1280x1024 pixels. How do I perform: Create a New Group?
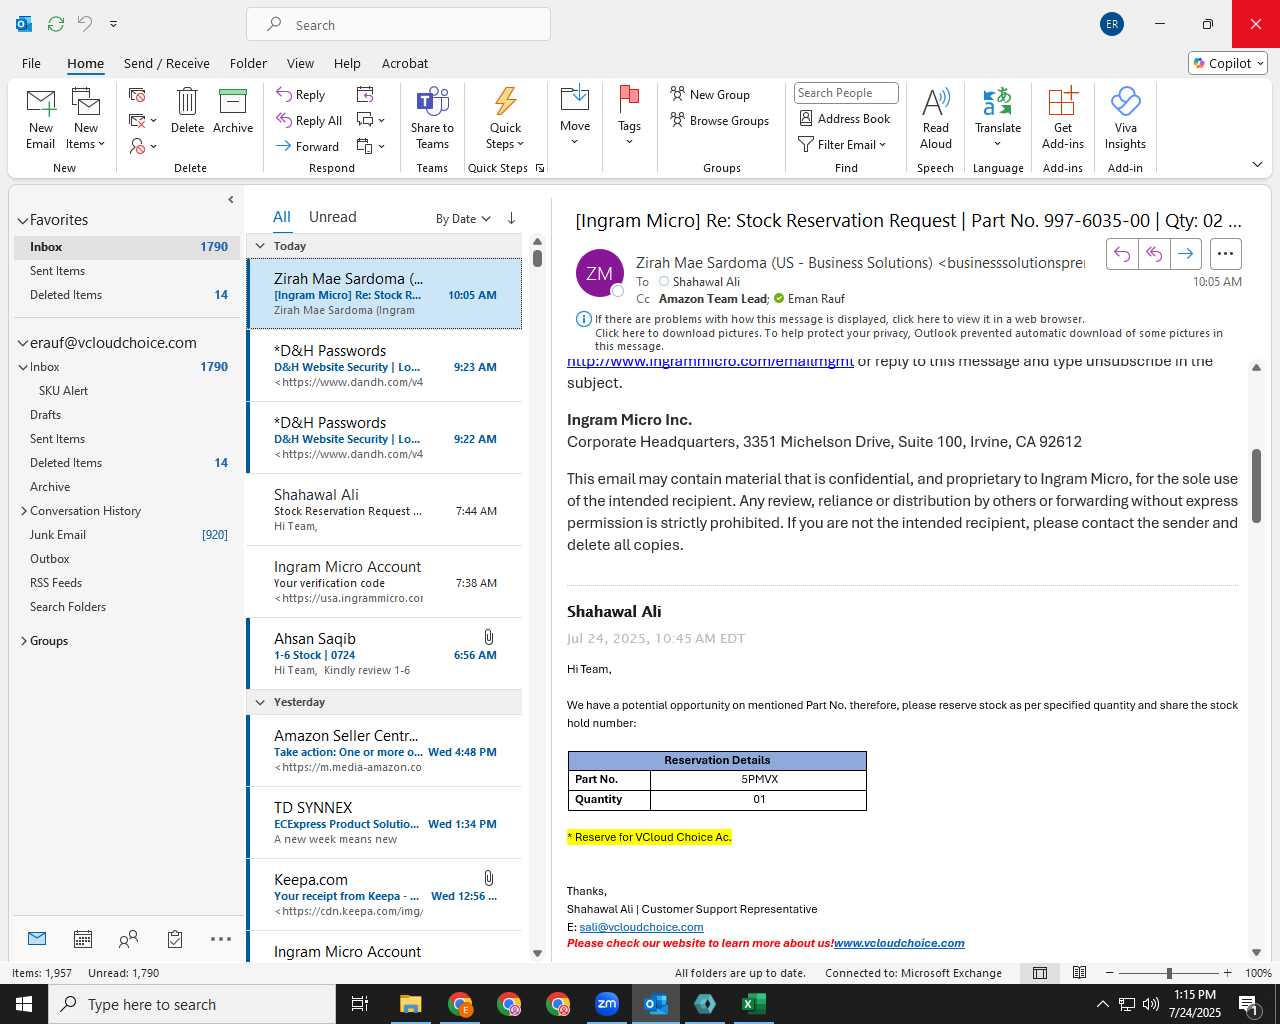710,94
